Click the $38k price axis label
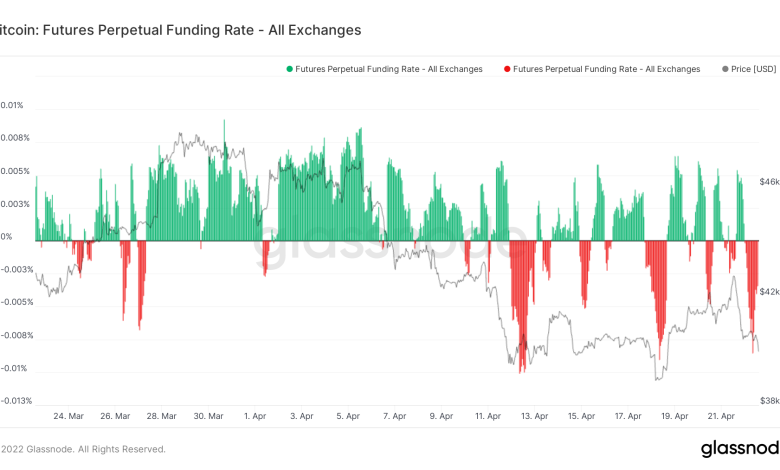Screen dimensions: 780x470 pos(769,401)
